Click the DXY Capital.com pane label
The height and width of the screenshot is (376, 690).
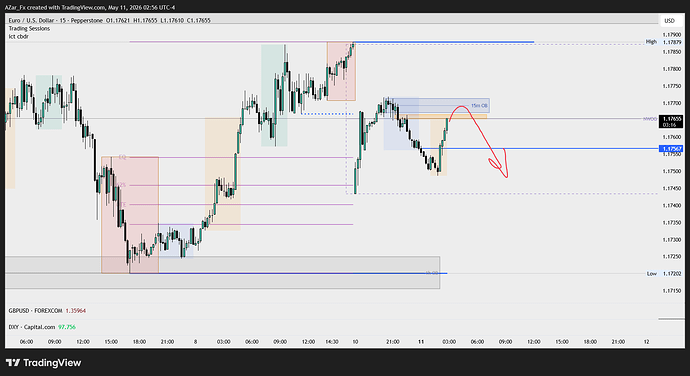[32, 327]
